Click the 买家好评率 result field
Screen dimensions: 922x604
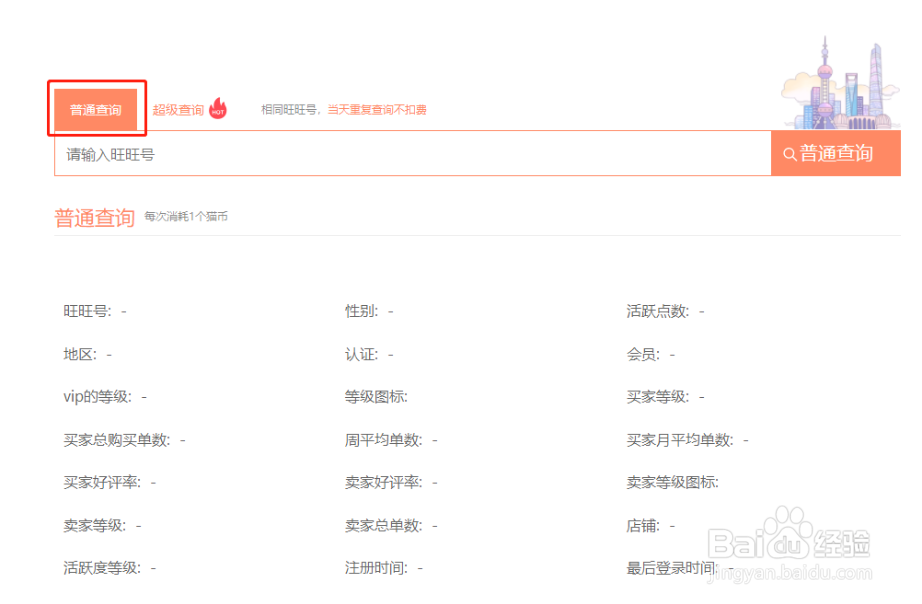coord(100,481)
